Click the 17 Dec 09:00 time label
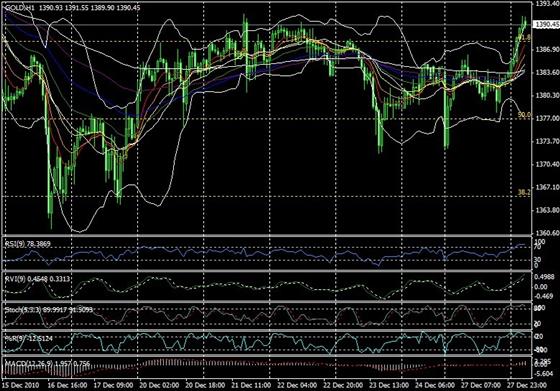The image size is (560, 391). (113, 386)
